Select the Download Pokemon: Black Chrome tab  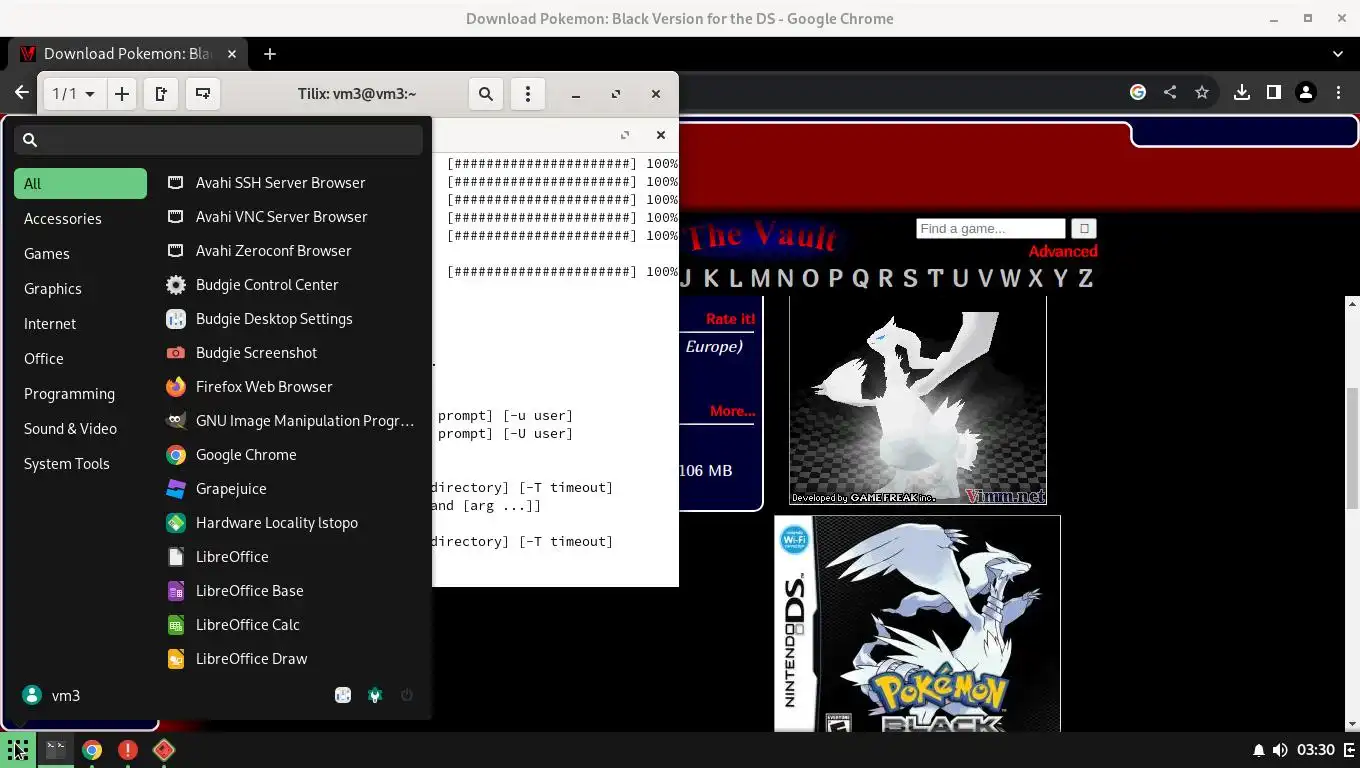click(127, 54)
